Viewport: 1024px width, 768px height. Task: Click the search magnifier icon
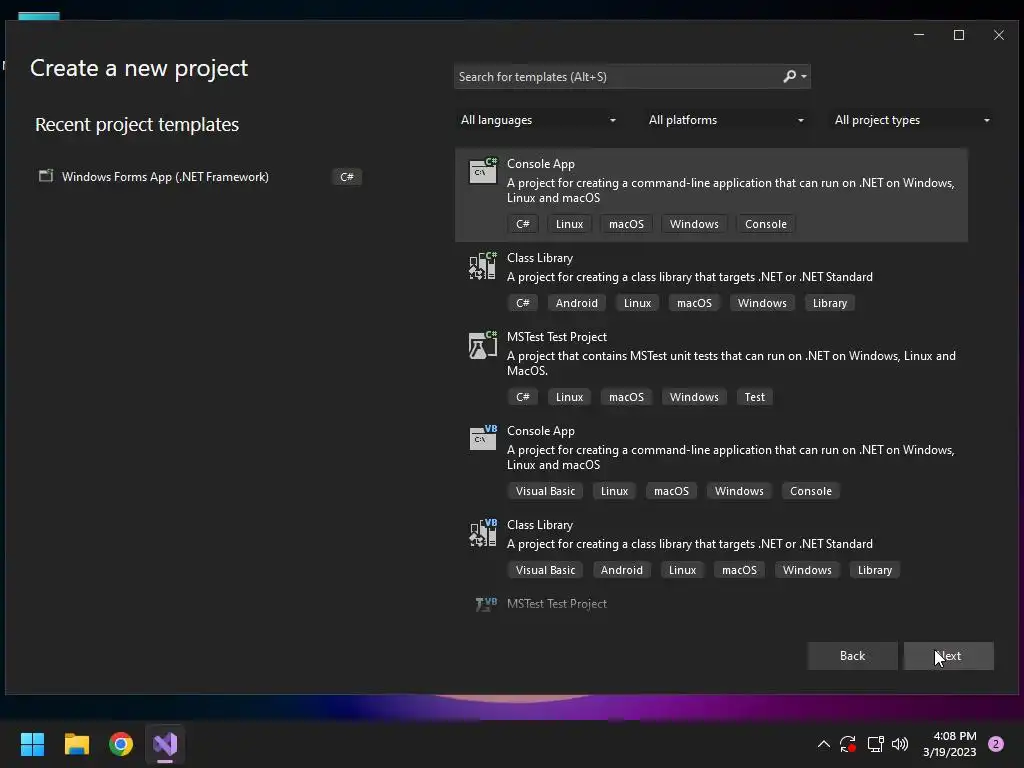[x=790, y=76]
